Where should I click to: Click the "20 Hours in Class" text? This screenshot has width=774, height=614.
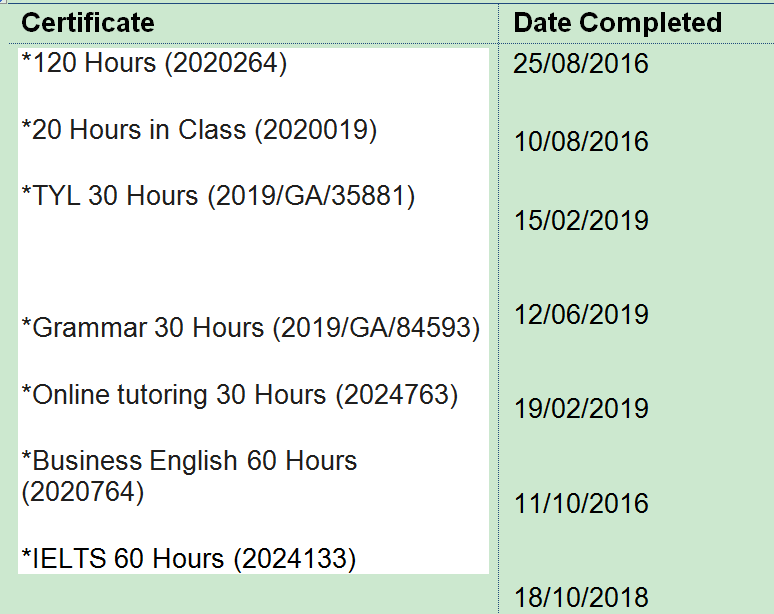tap(139, 130)
